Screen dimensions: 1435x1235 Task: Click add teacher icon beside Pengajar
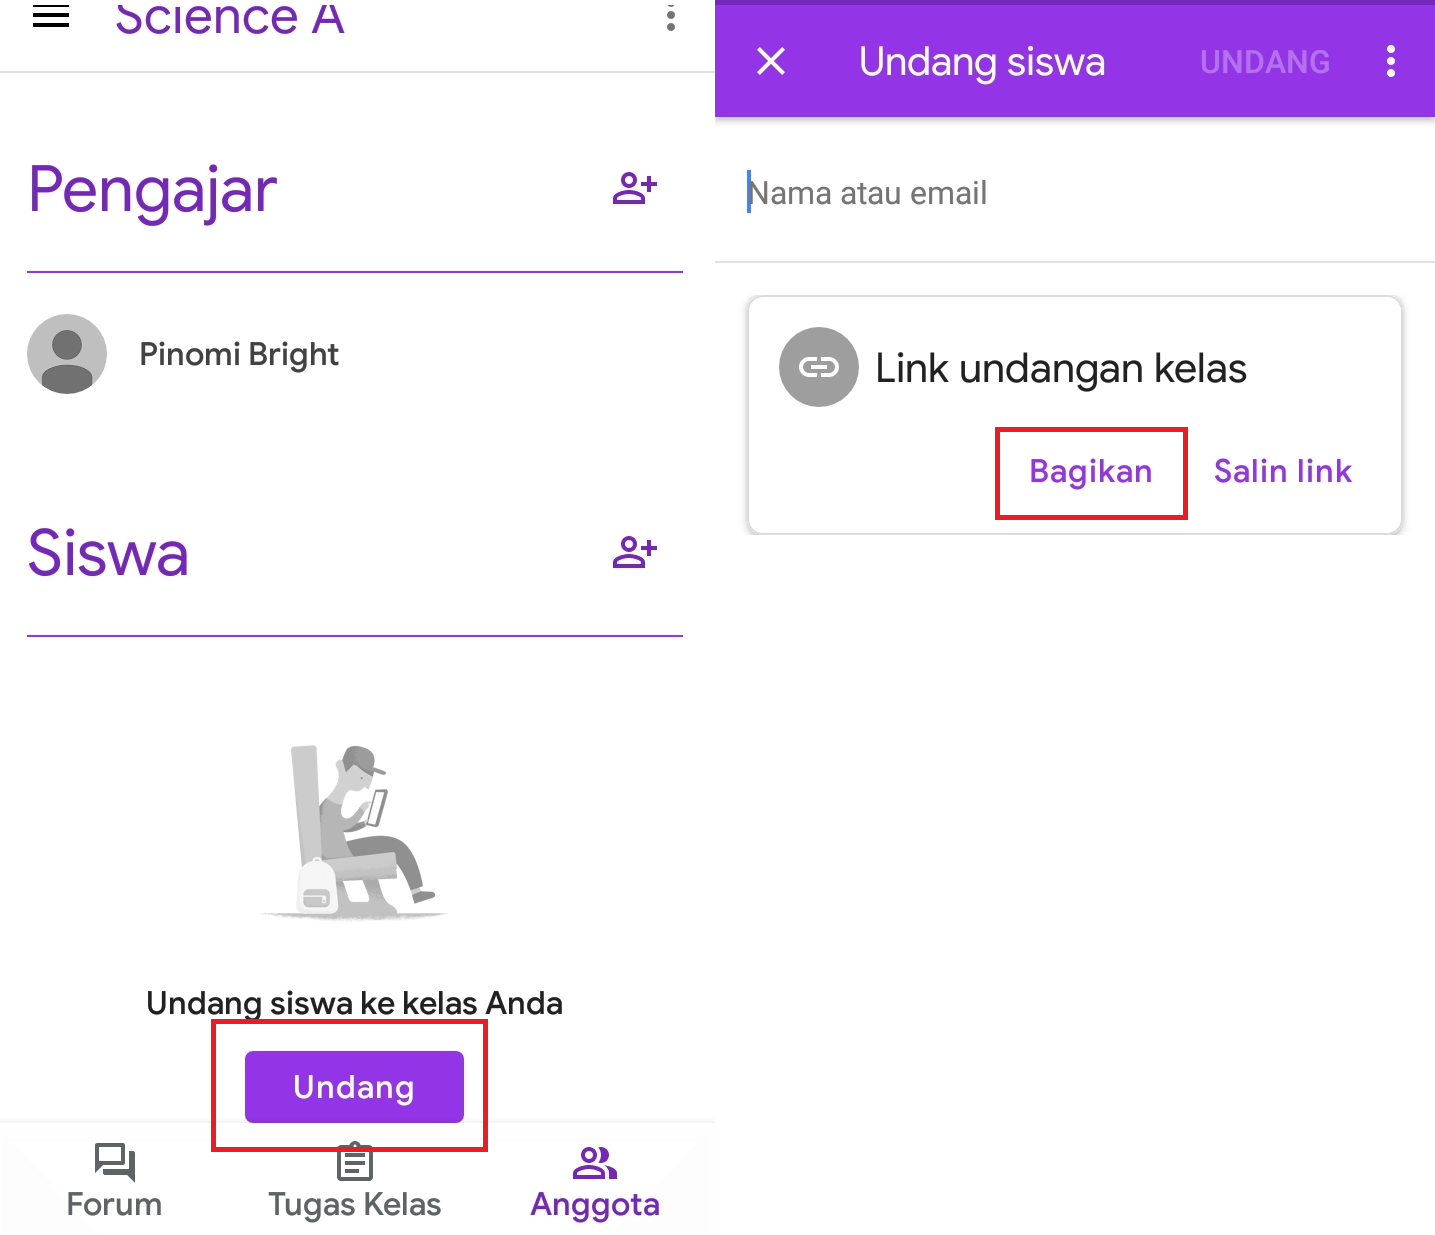tap(634, 188)
